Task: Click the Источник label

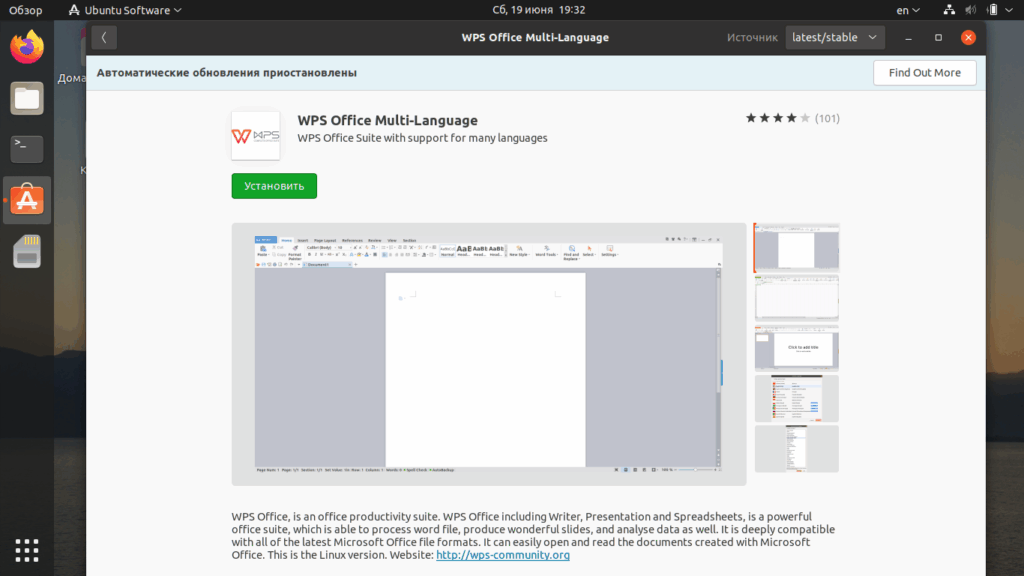Action: point(752,38)
